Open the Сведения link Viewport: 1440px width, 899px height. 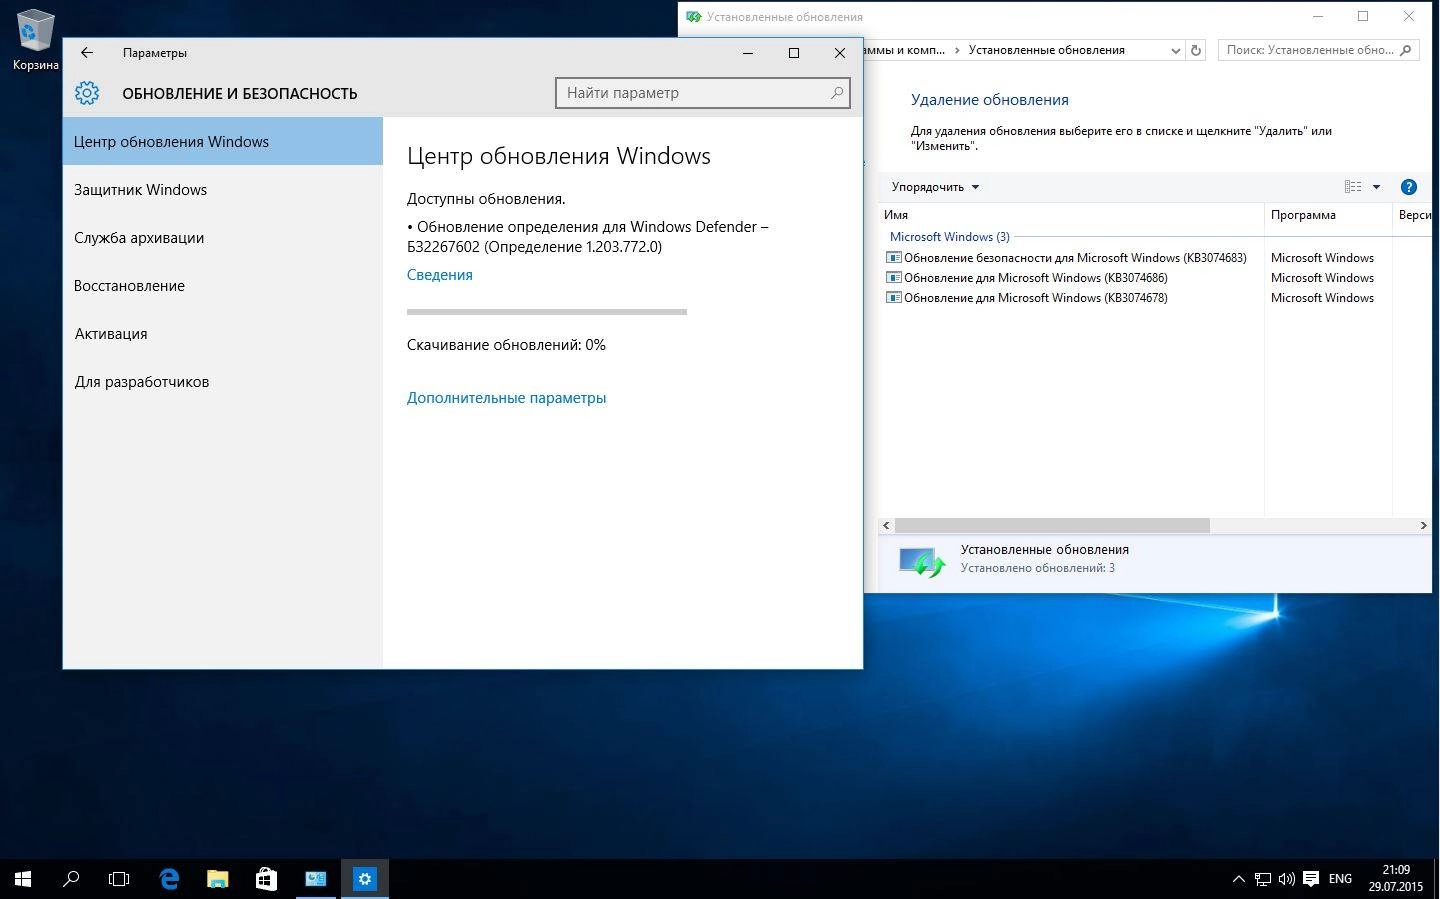pos(439,275)
